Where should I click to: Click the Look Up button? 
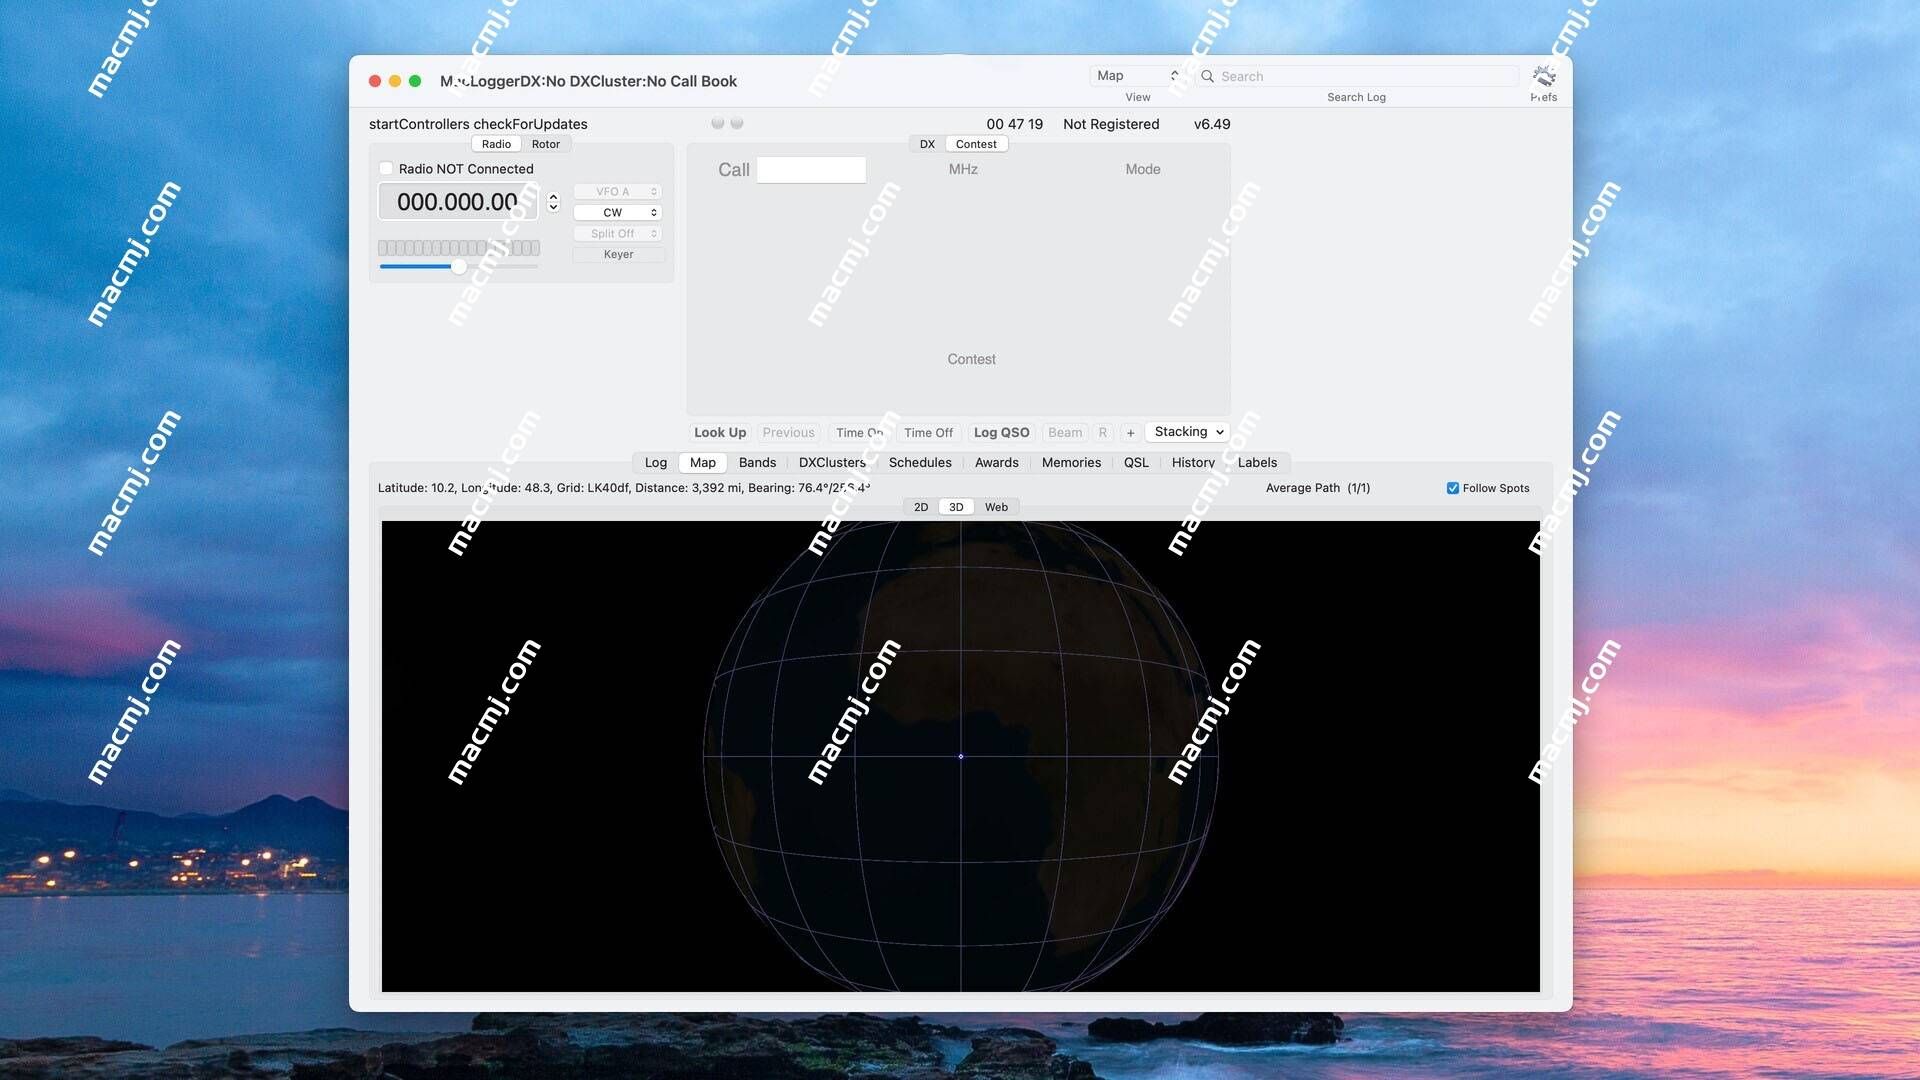[x=720, y=433]
